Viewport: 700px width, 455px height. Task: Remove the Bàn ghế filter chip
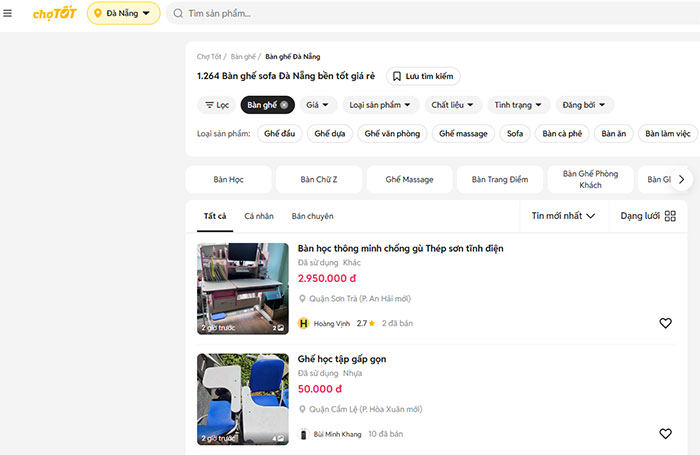coord(284,105)
